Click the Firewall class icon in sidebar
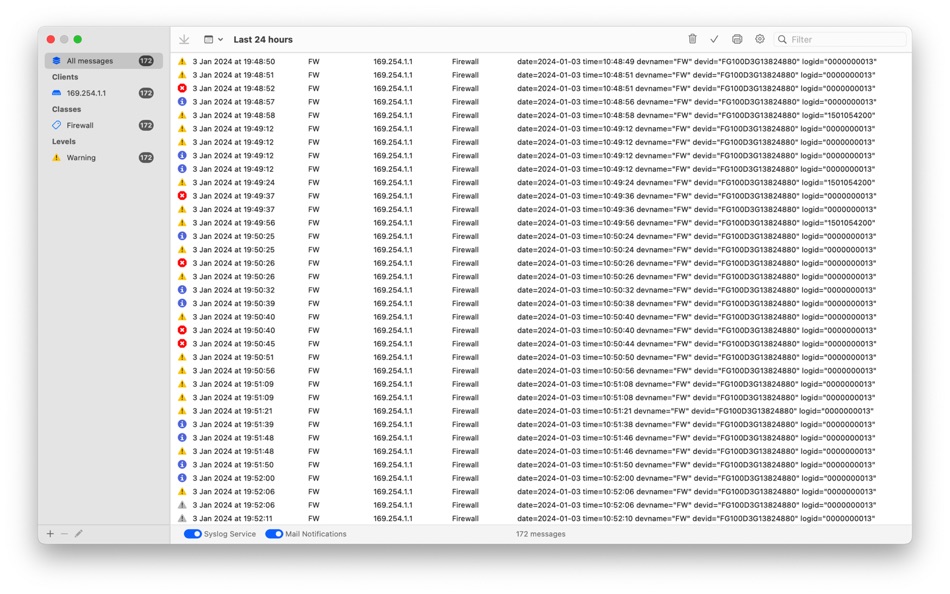 57,125
